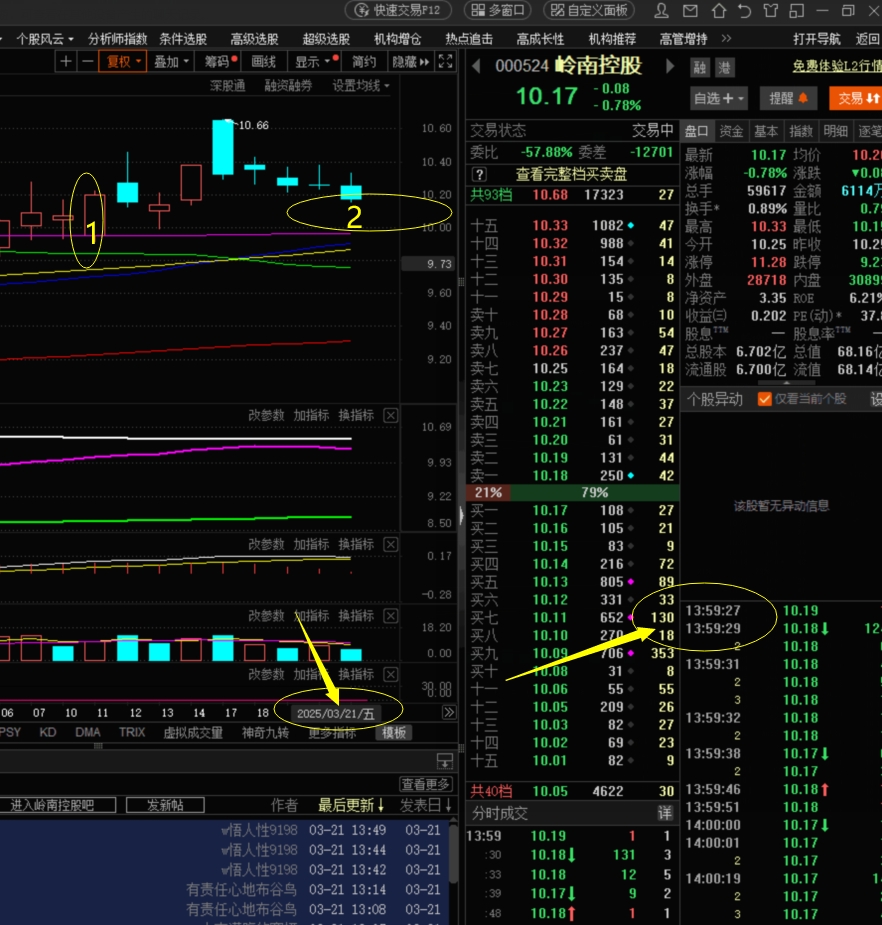Click the orange 交易 trade button
This screenshot has width=882, height=925.
point(855,98)
